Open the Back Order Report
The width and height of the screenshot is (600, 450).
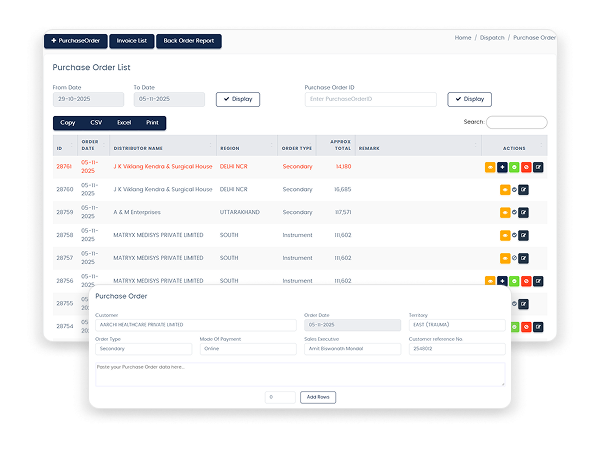(x=189, y=41)
